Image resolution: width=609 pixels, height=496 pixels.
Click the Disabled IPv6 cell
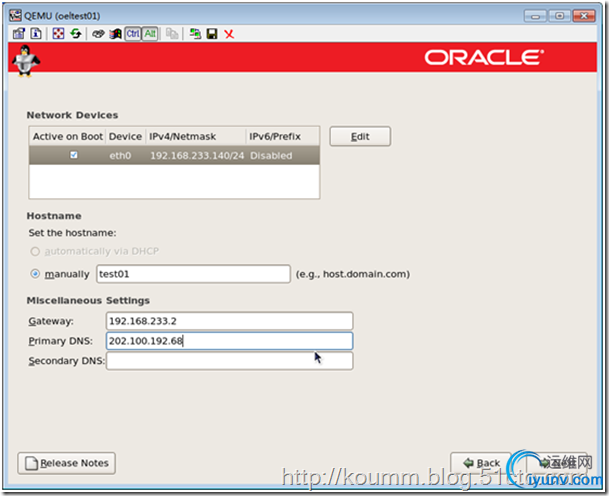pyautogui.click(x=271, y=156)
